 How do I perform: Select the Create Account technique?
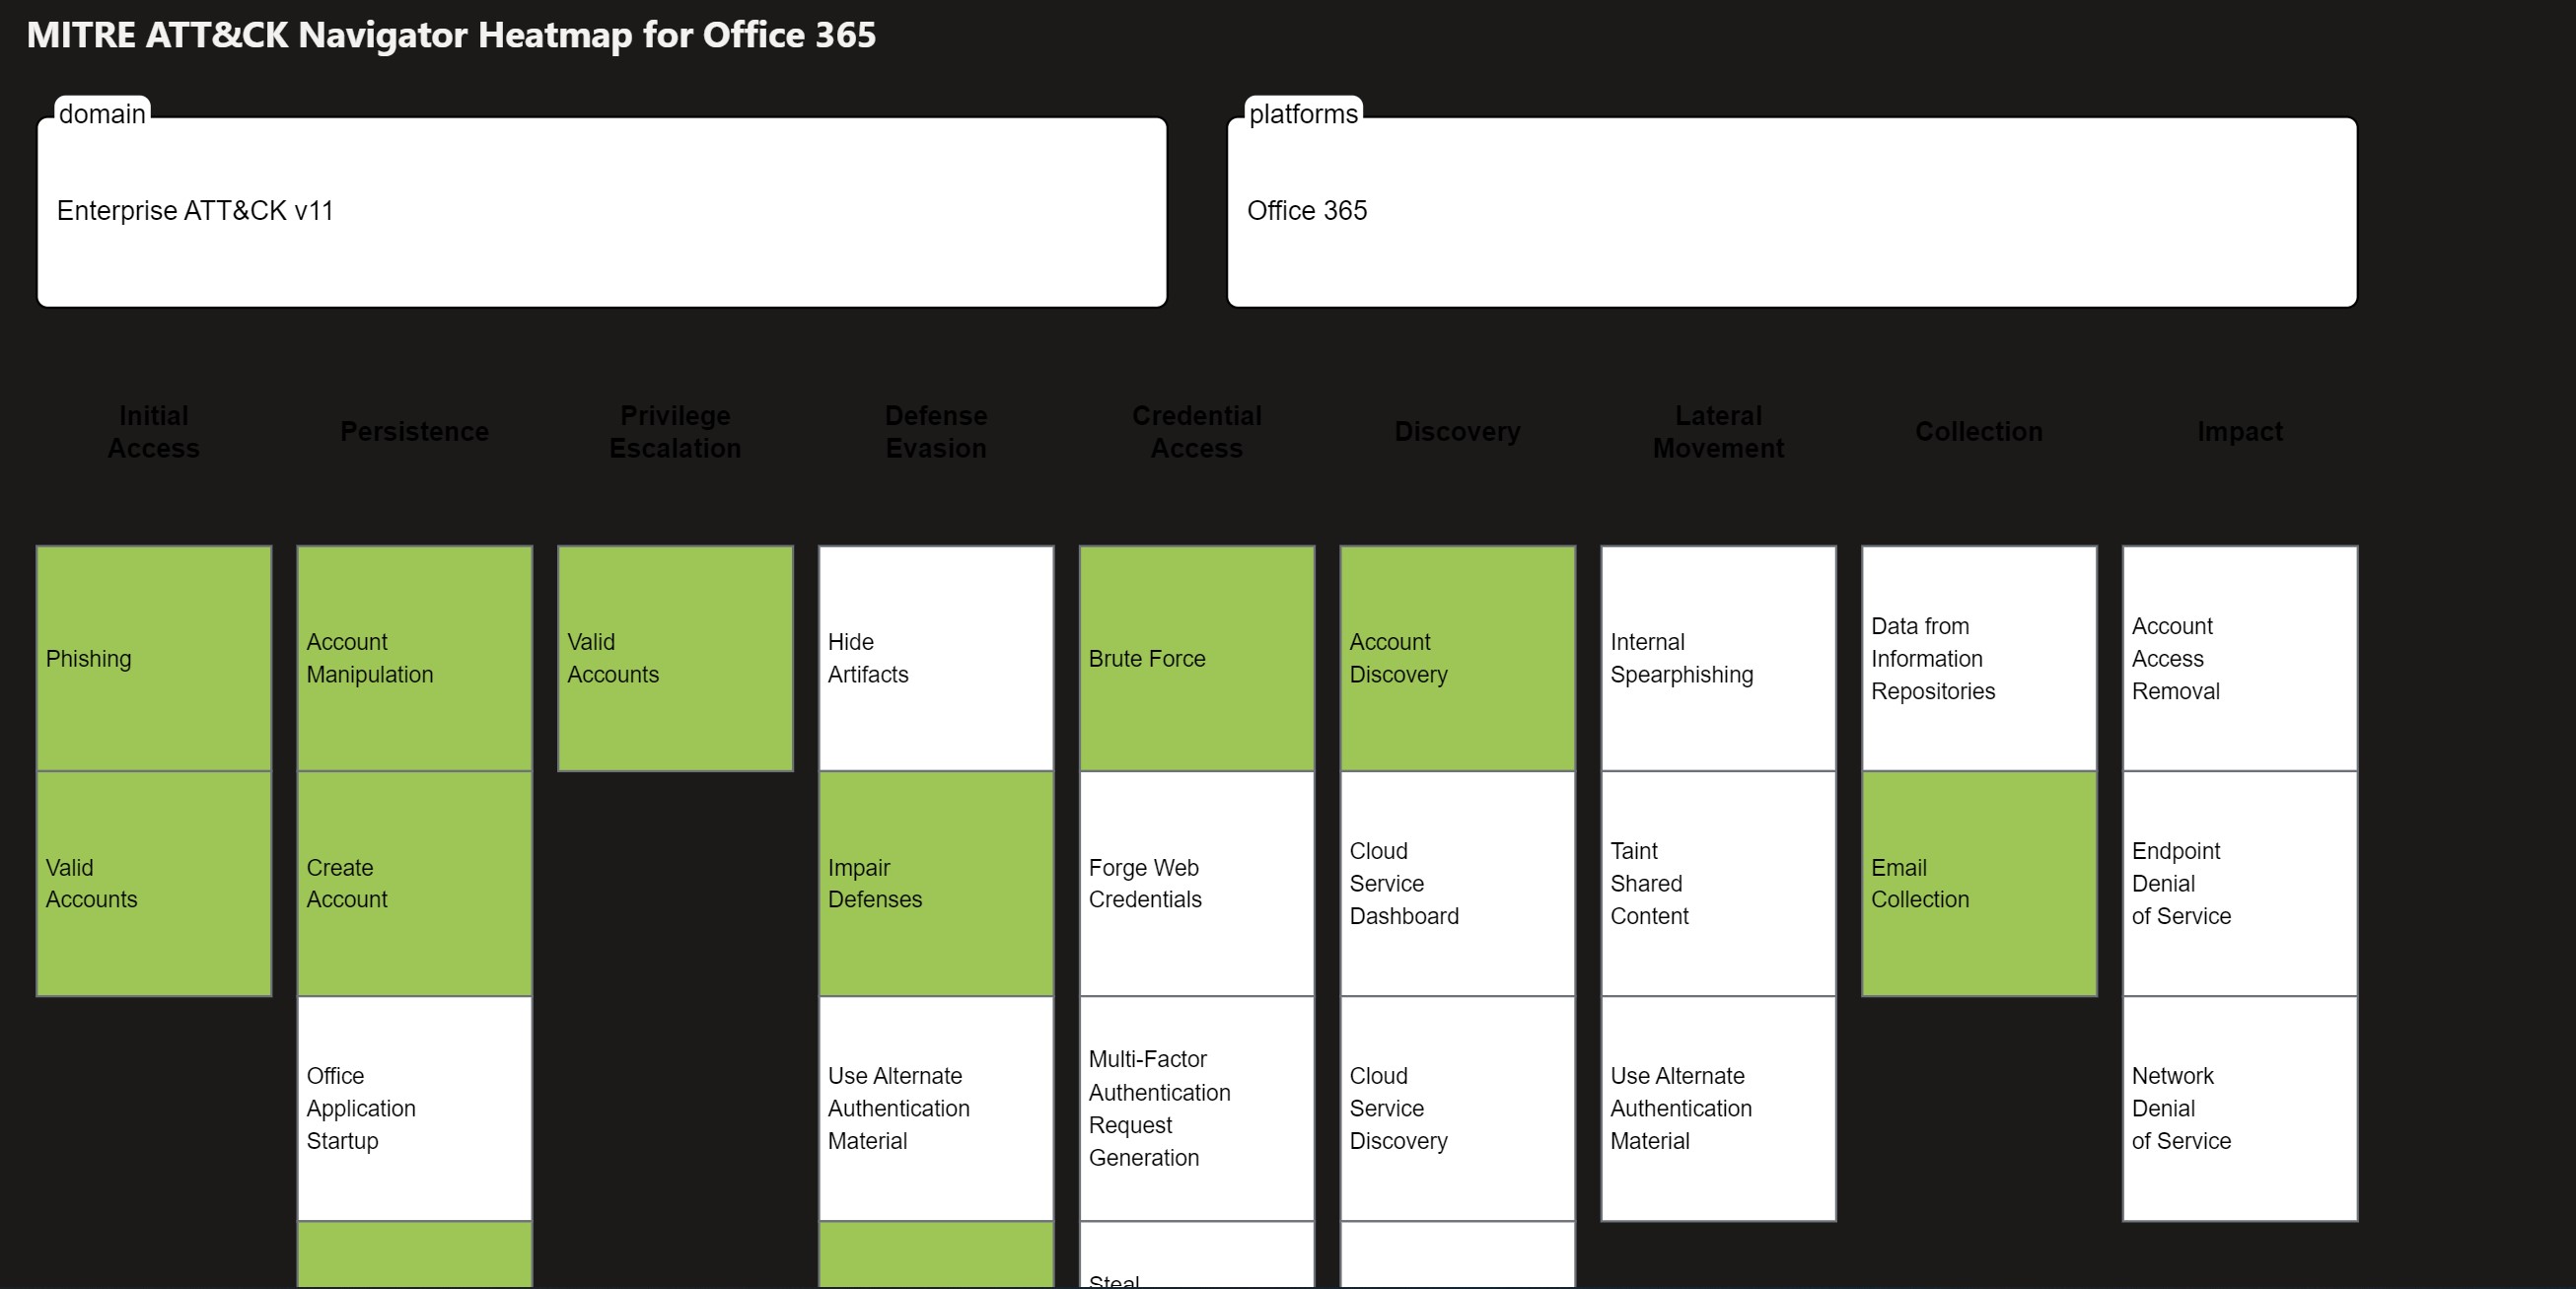click(415, 884)
